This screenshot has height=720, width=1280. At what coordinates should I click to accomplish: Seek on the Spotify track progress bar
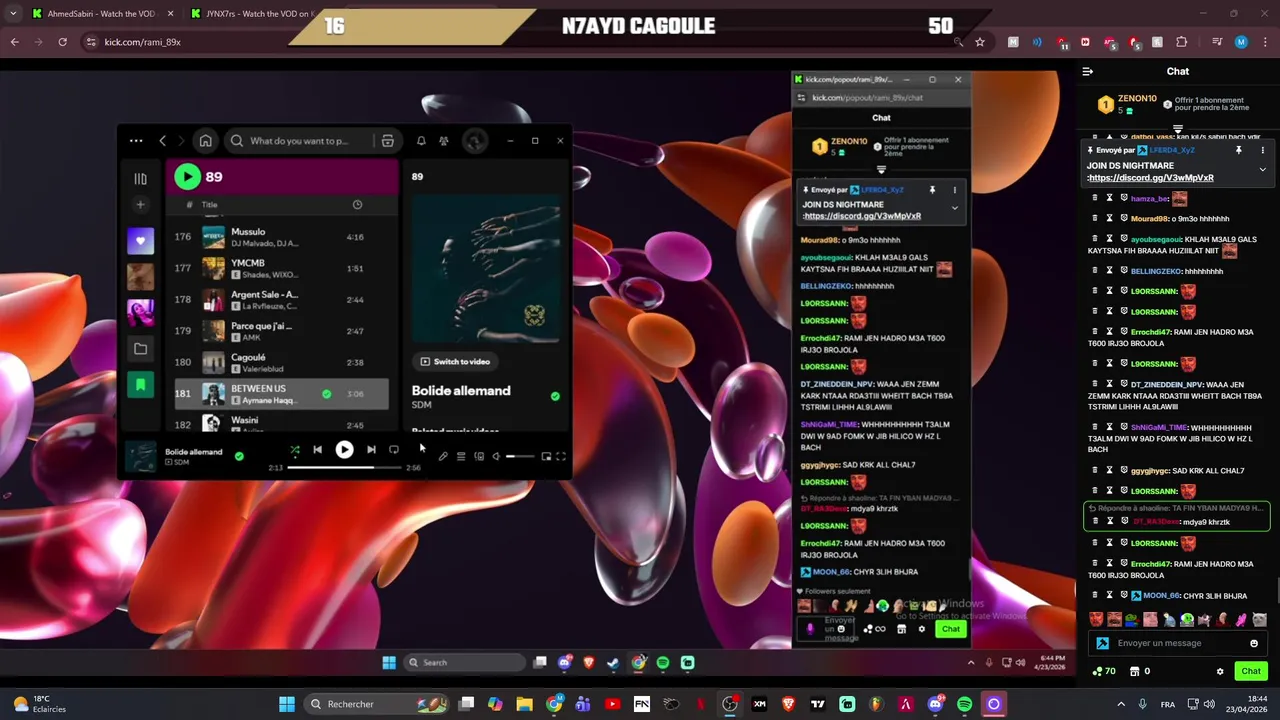point(345,467)
